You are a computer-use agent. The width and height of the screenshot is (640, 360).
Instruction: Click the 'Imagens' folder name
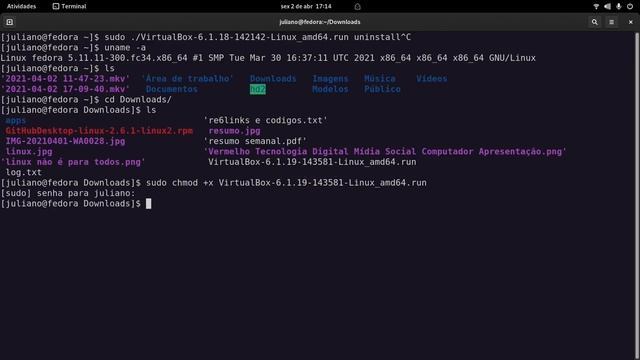pos(330,78)
